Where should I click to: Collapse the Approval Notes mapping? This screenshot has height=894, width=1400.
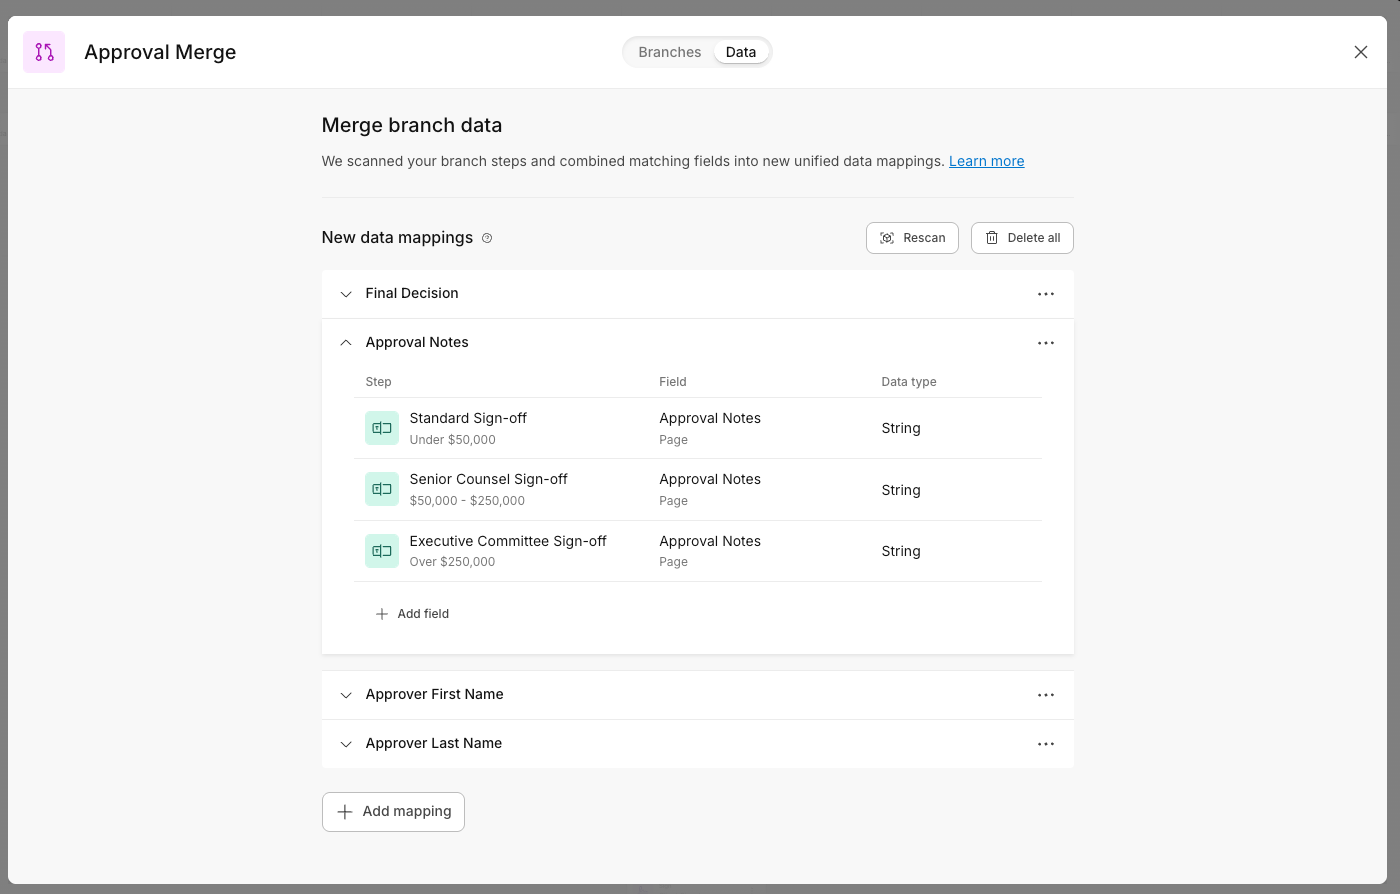(x=346, y=343)
